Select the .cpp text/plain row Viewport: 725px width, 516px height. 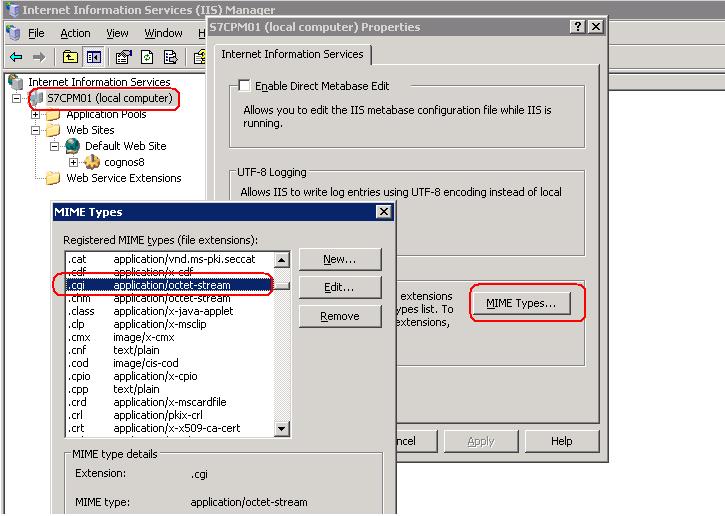[x=169, y=389]
